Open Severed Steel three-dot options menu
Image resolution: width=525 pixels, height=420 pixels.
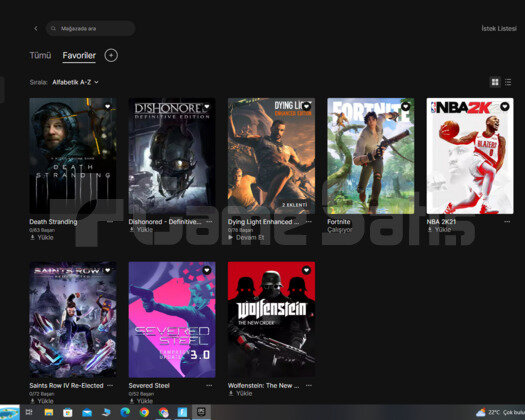pos(209,386)
